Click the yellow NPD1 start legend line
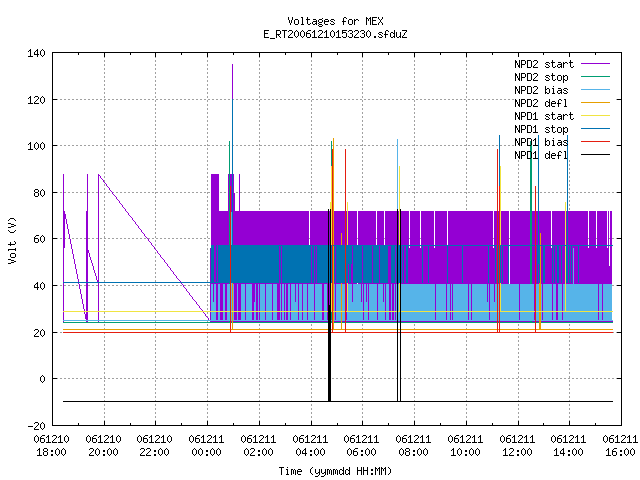This screenshot has width=640, height=480. [595, 116]
